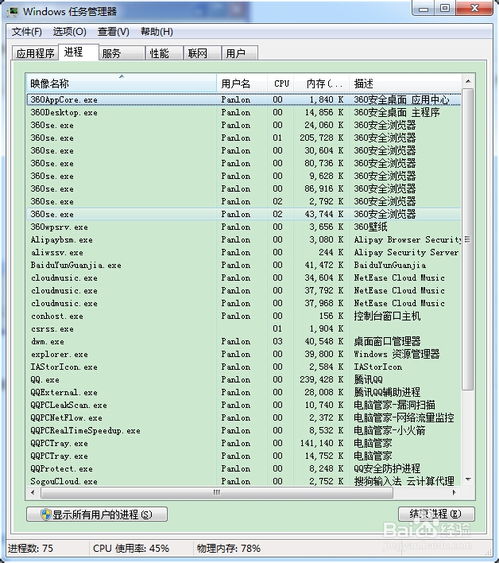499x563 pixels.
Task: Click the 腾讯QQ辅助进程 description
Action: [x=387, y=392]
